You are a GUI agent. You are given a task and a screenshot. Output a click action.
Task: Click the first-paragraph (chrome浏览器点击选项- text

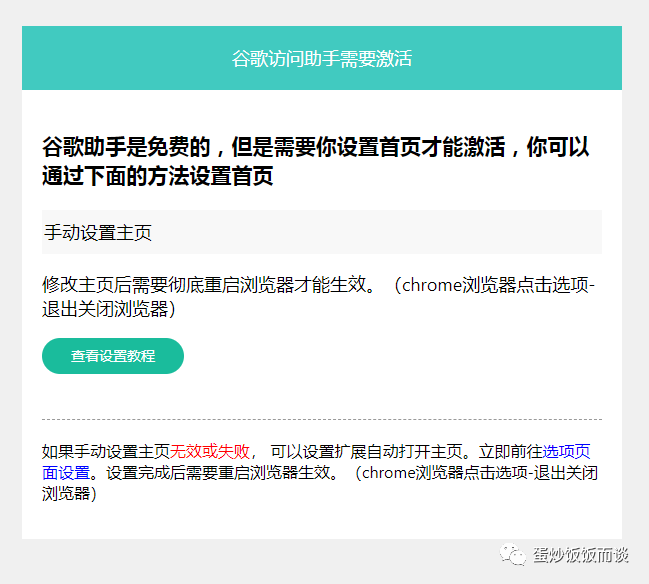(494, 285)
